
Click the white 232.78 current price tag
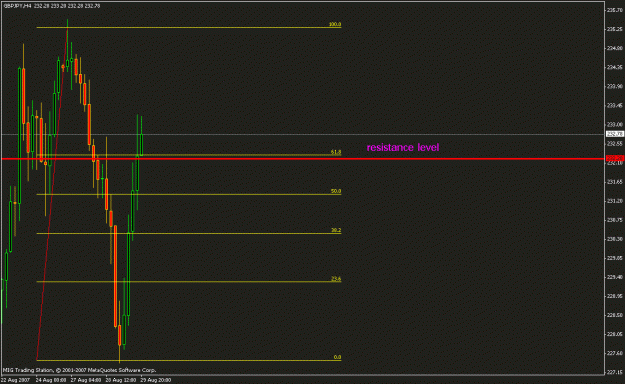615,134
